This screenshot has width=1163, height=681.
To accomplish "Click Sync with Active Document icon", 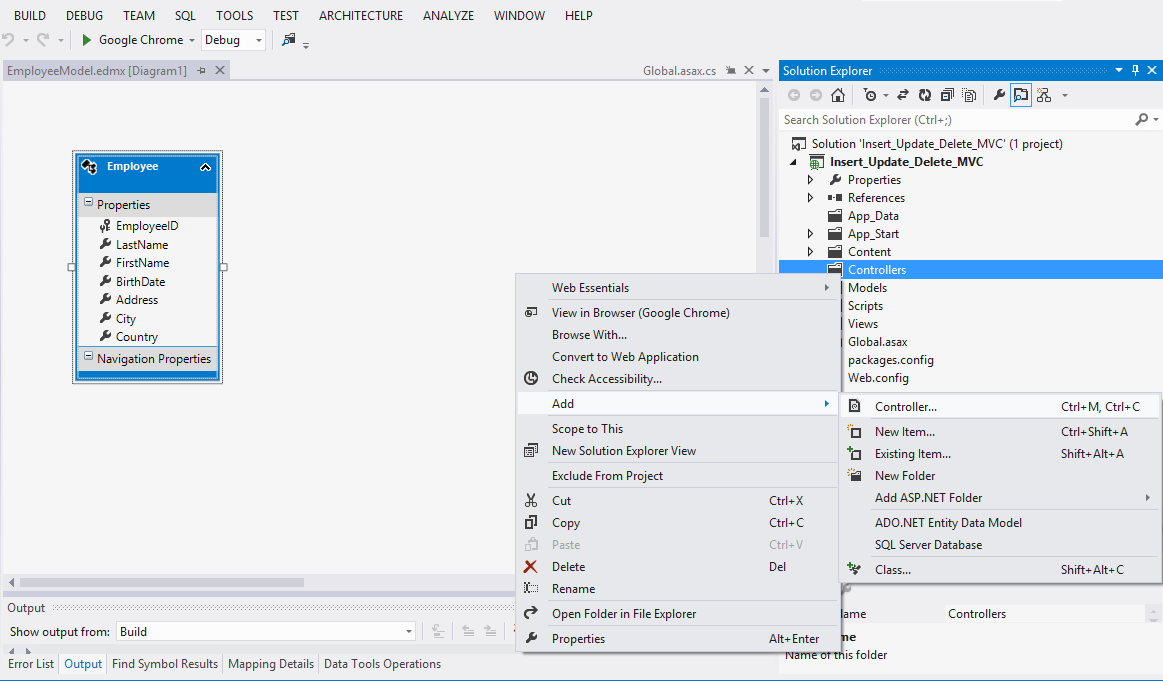I will [901, 94].
